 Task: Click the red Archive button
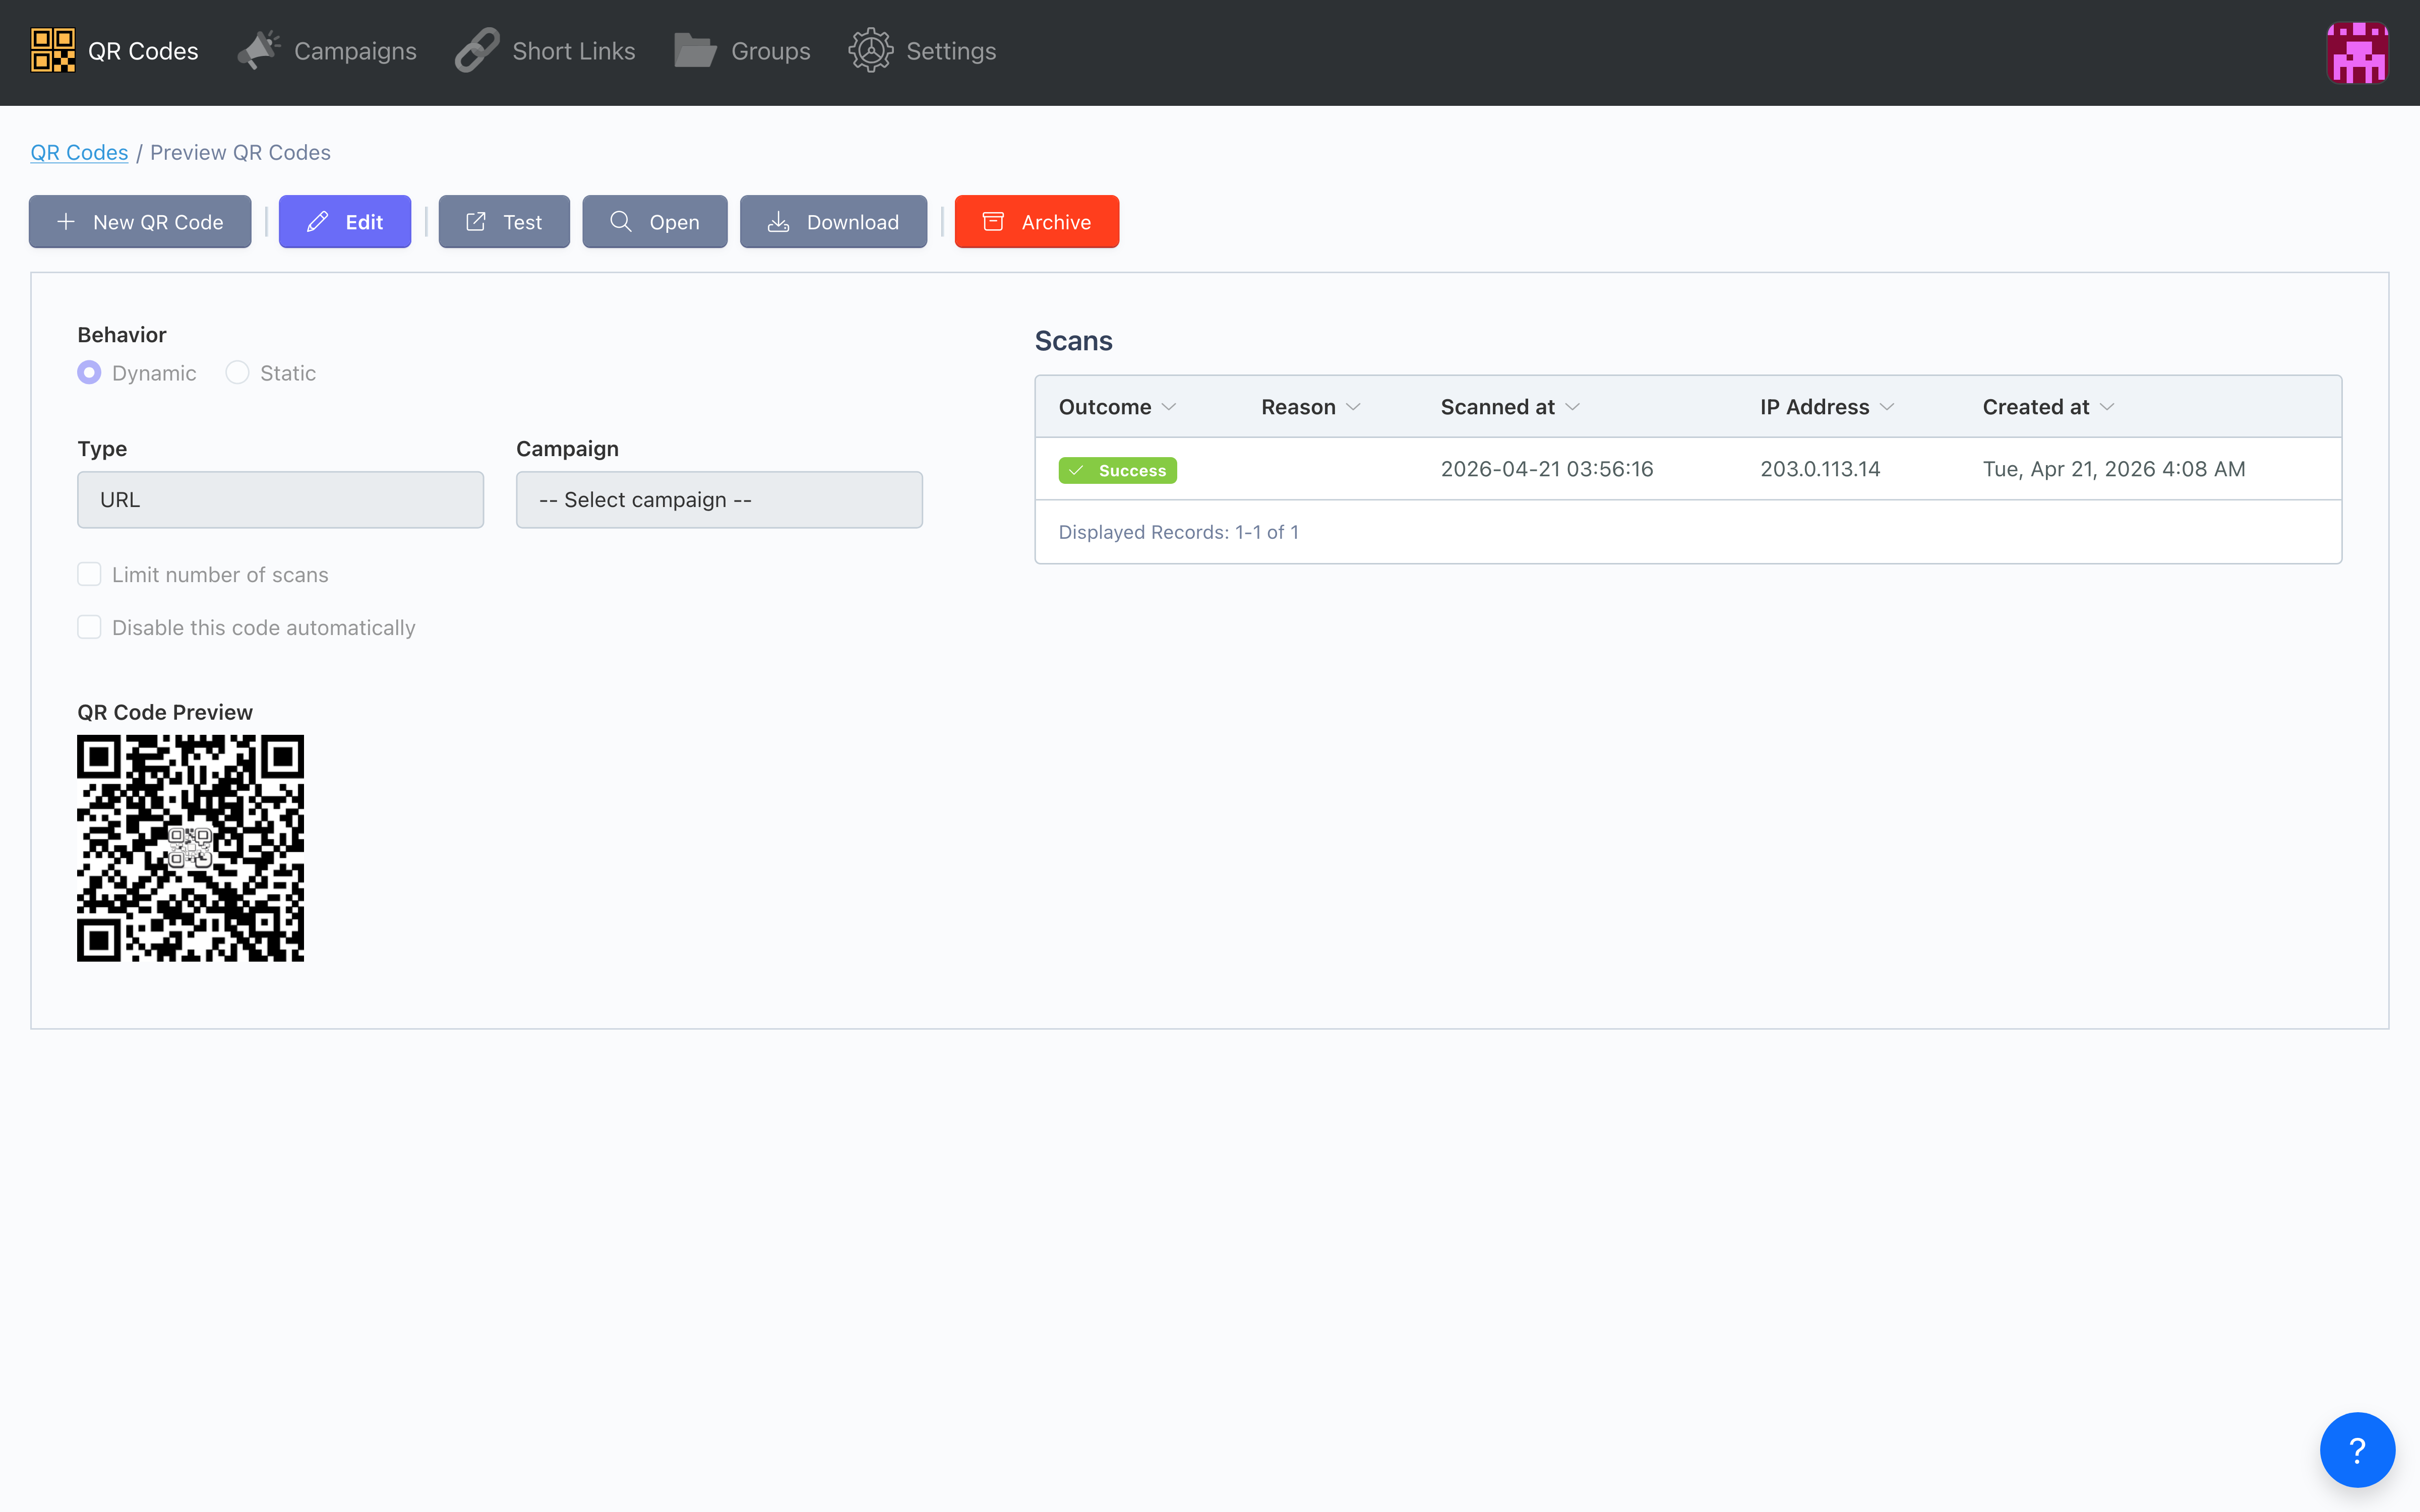1037,222
